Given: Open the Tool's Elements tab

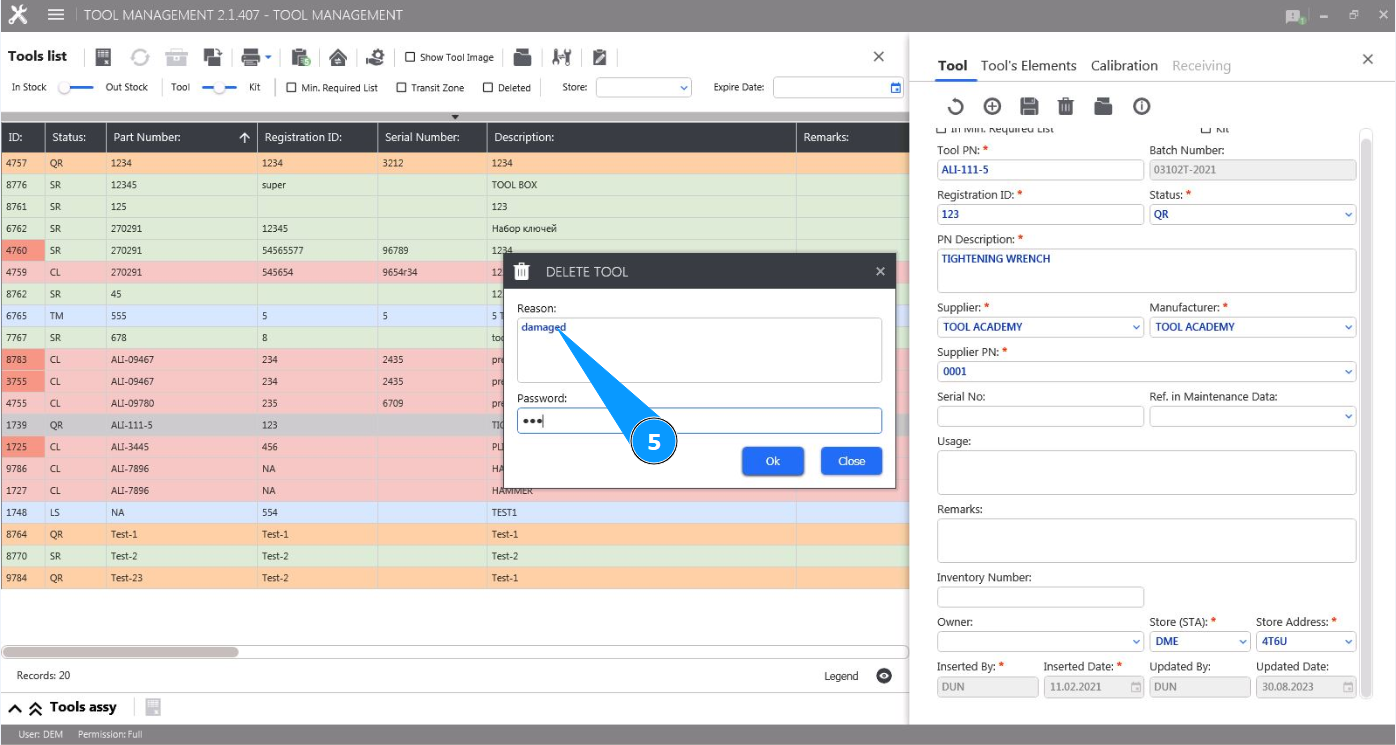Looking at the screenshot, I should click(x=1028, y=66).
